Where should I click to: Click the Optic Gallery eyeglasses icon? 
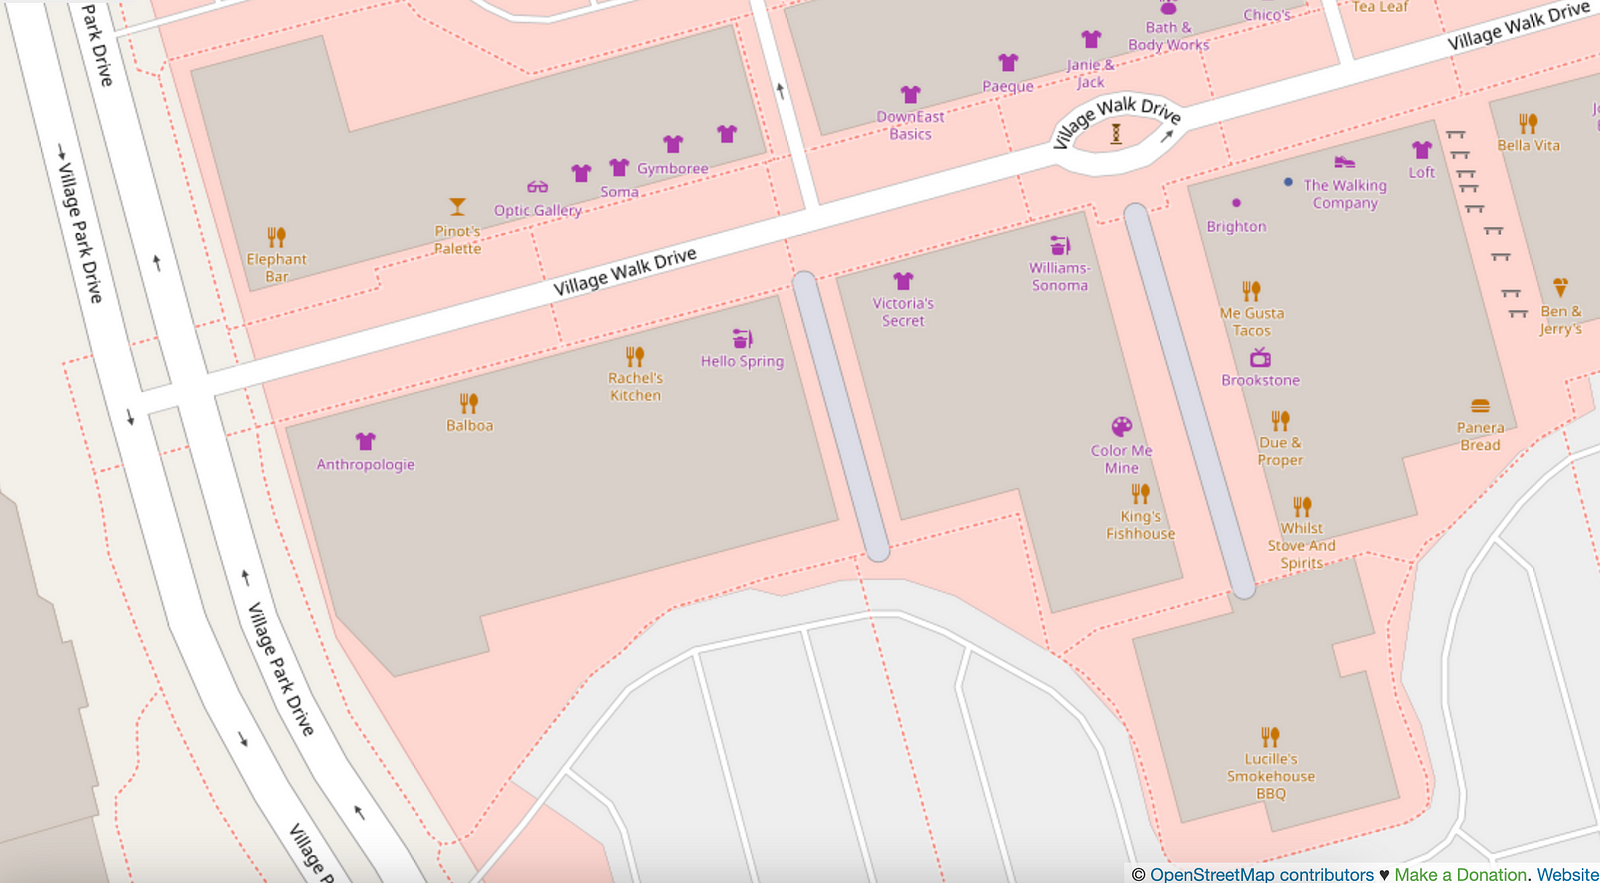tap(538, 187)
